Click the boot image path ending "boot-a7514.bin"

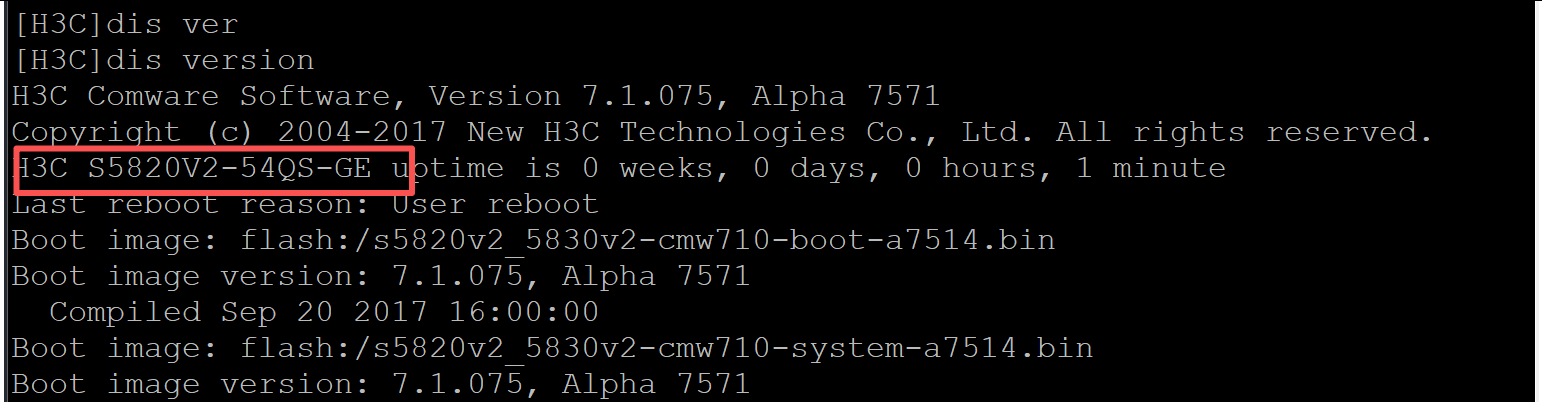coord(647,240)
